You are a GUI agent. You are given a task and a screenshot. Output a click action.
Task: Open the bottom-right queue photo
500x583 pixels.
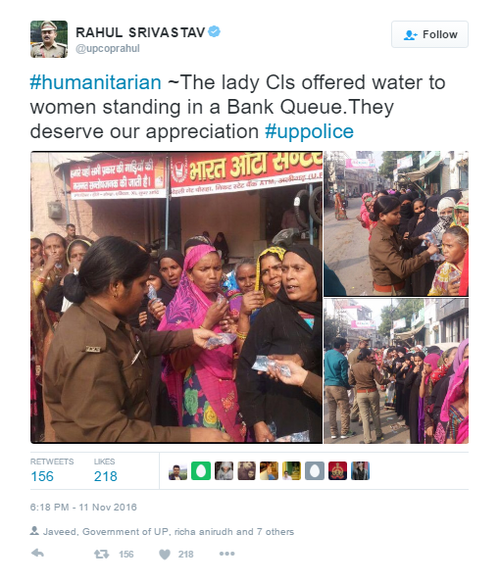[396, 371]
